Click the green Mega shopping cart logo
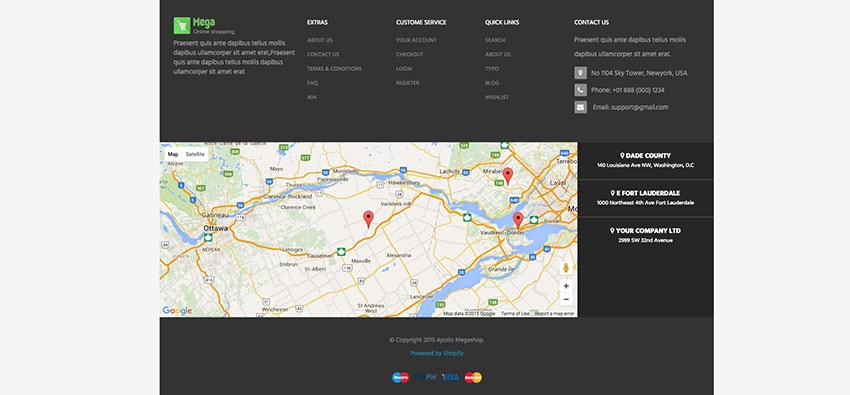 point(182,25)
